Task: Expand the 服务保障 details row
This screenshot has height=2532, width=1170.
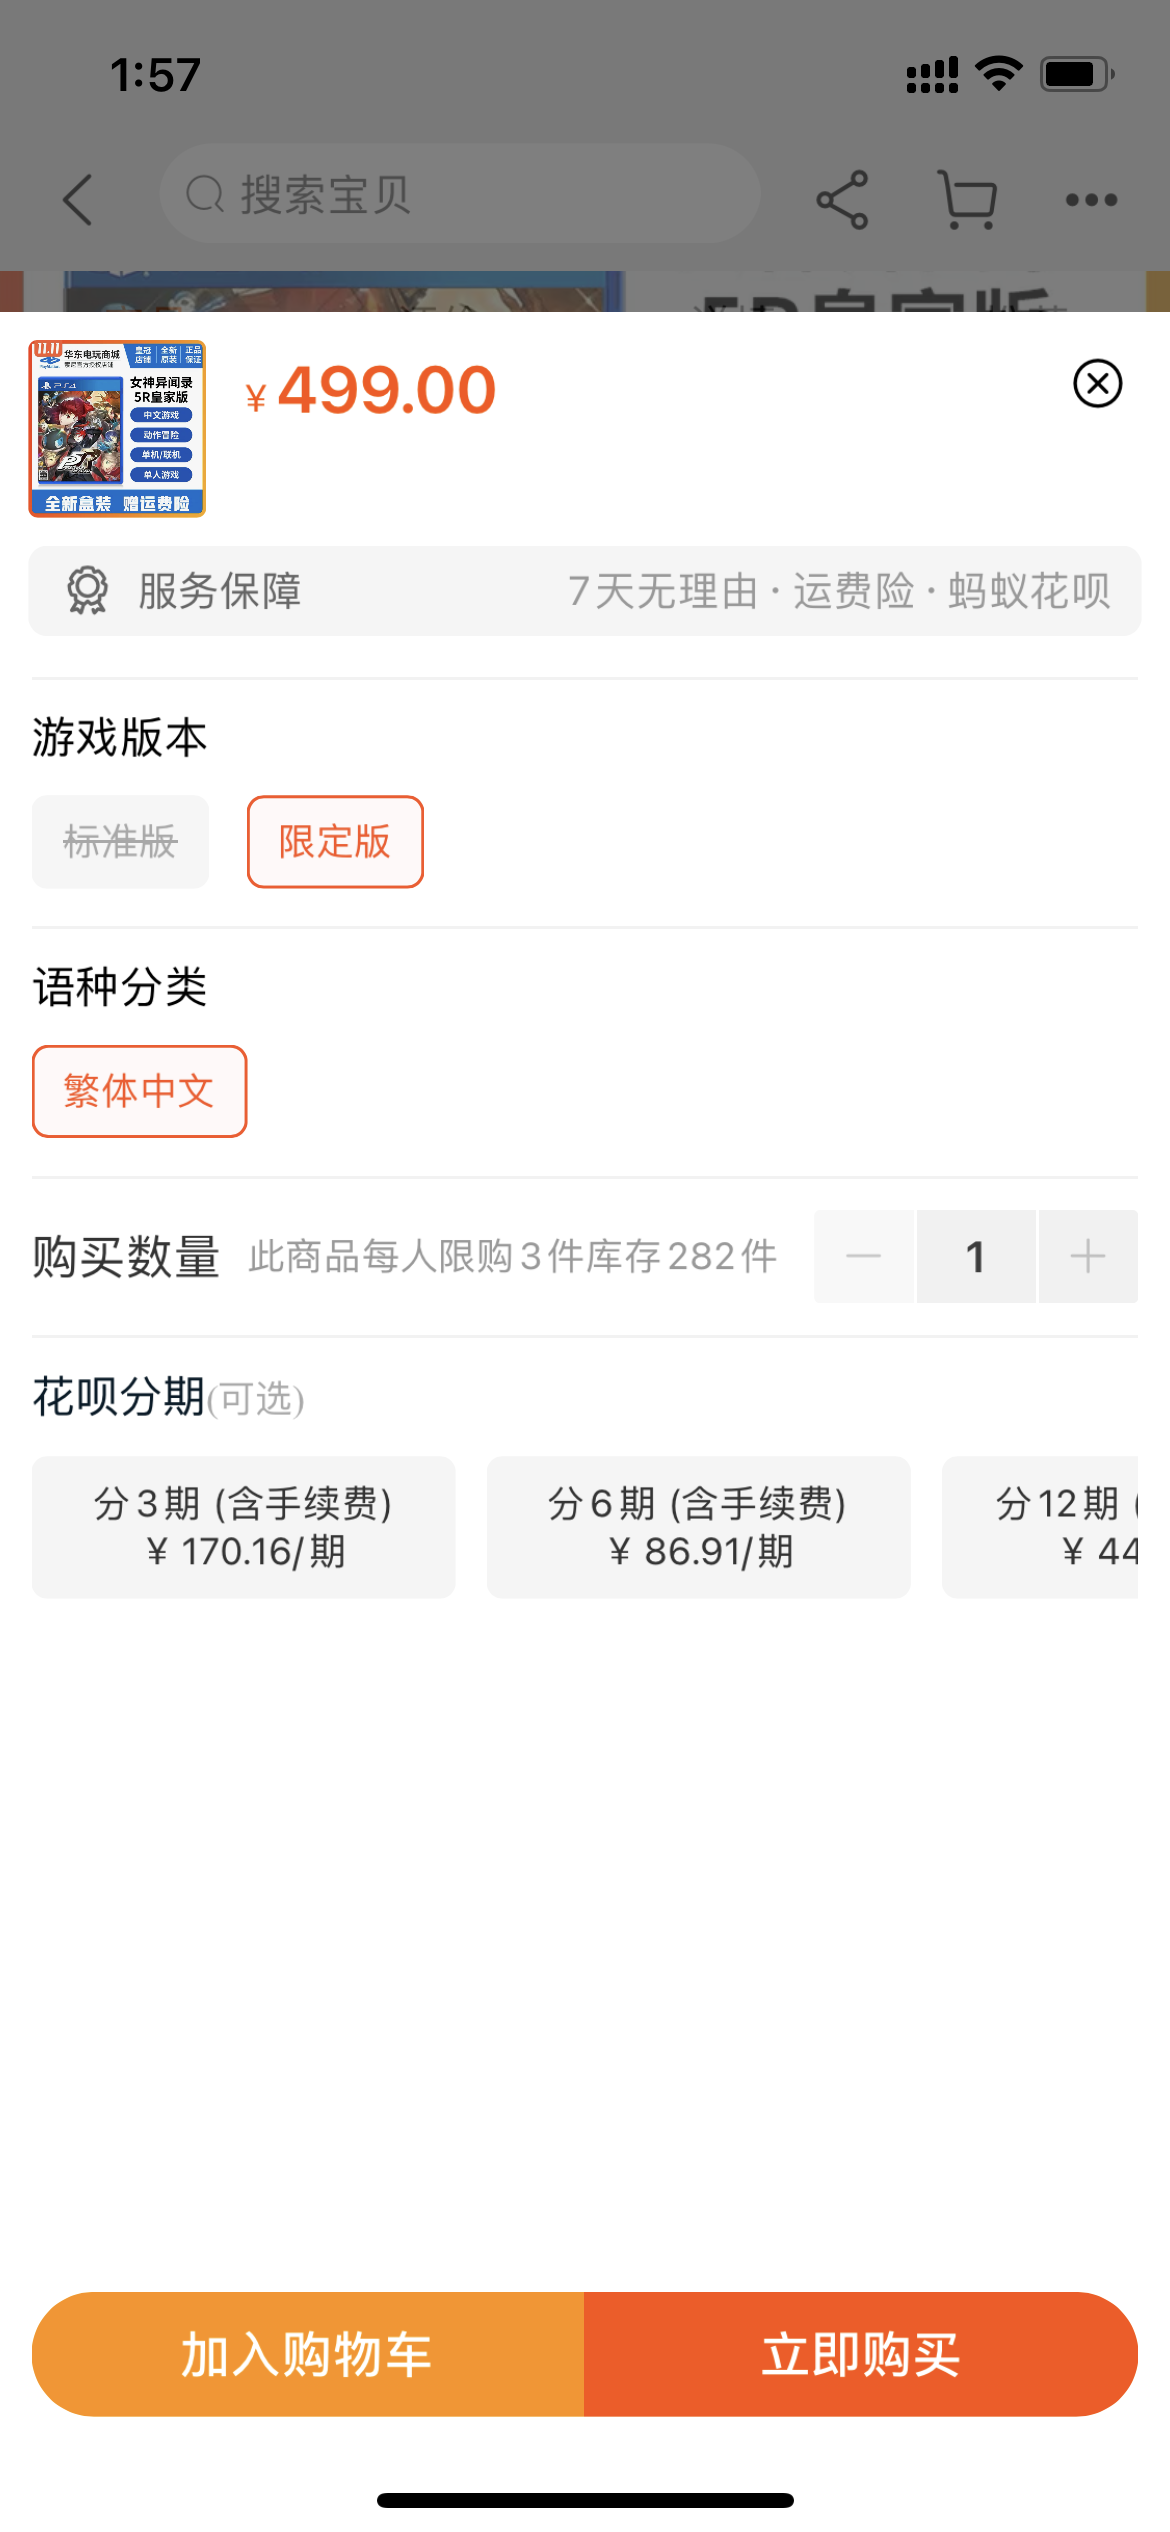Action: tap(584, 591)
